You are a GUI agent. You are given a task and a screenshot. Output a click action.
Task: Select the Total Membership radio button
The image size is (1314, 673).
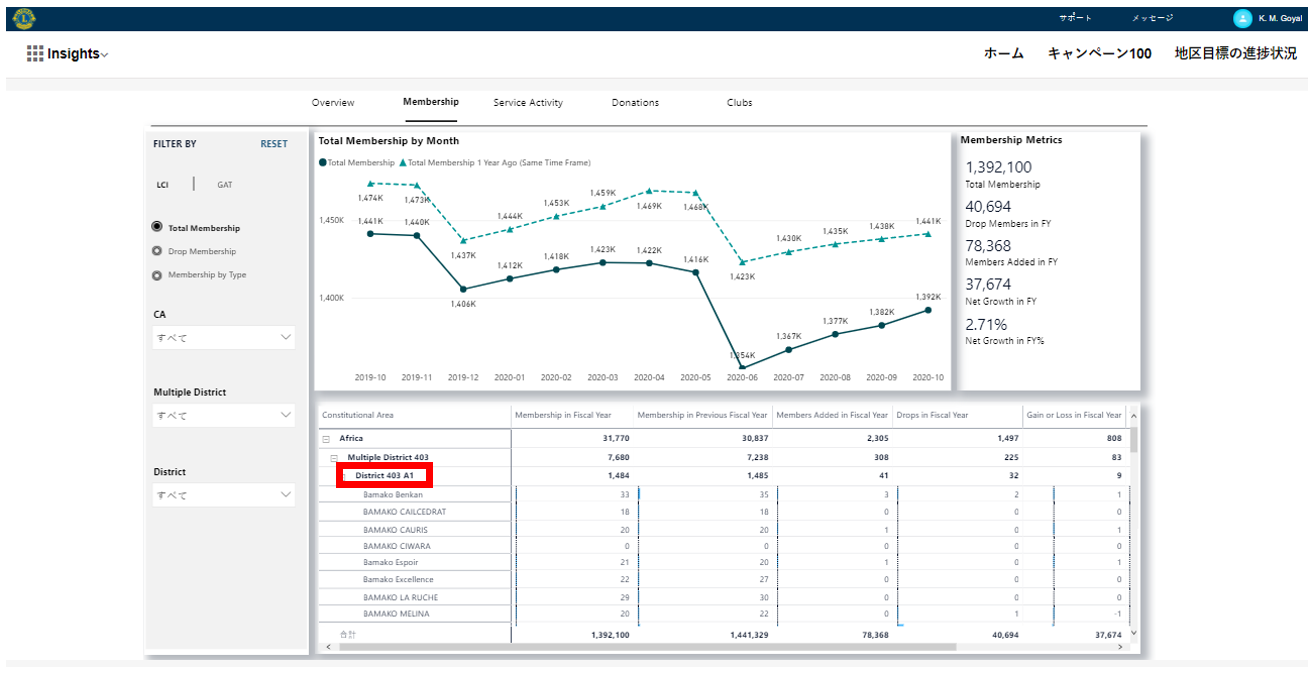coord(157,228)
